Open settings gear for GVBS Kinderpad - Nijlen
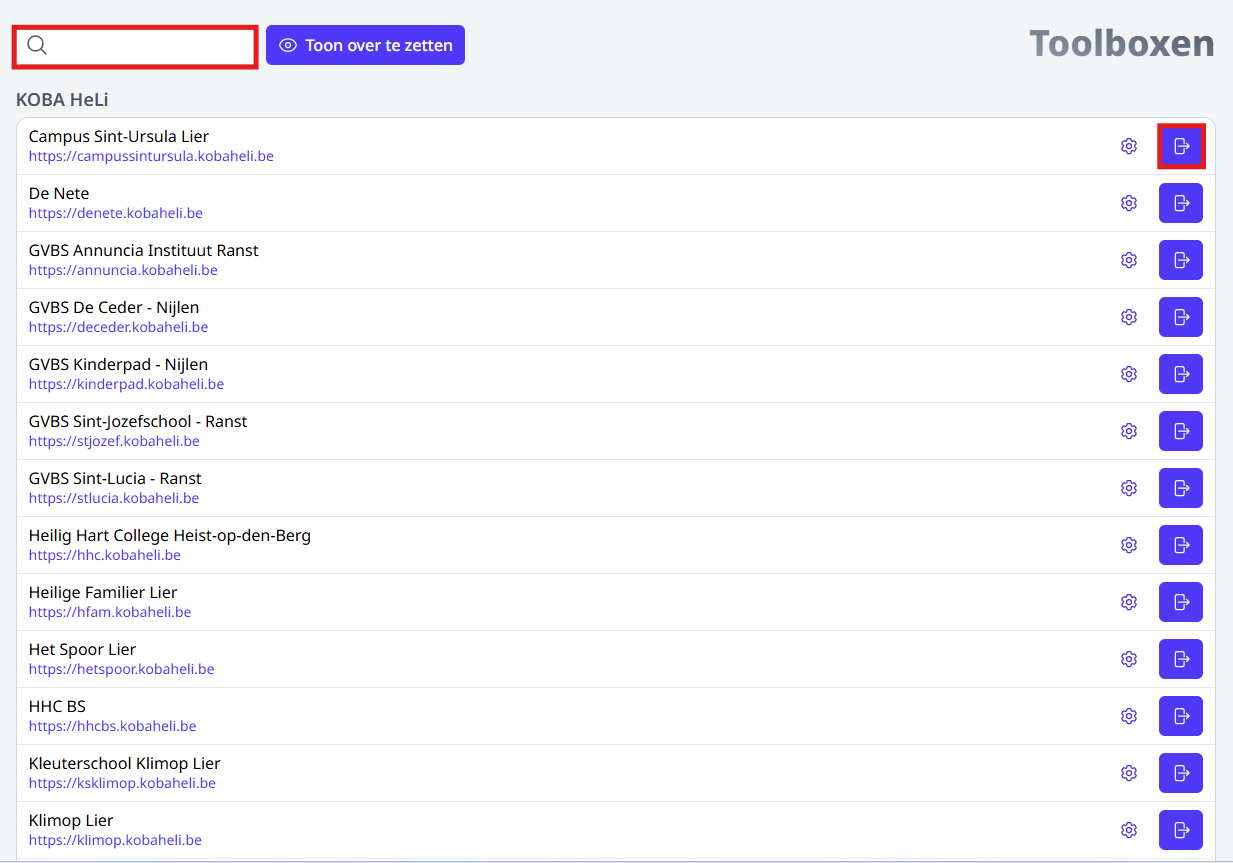The height and width of the screenshot is (863, 1233). [1129, 374]
